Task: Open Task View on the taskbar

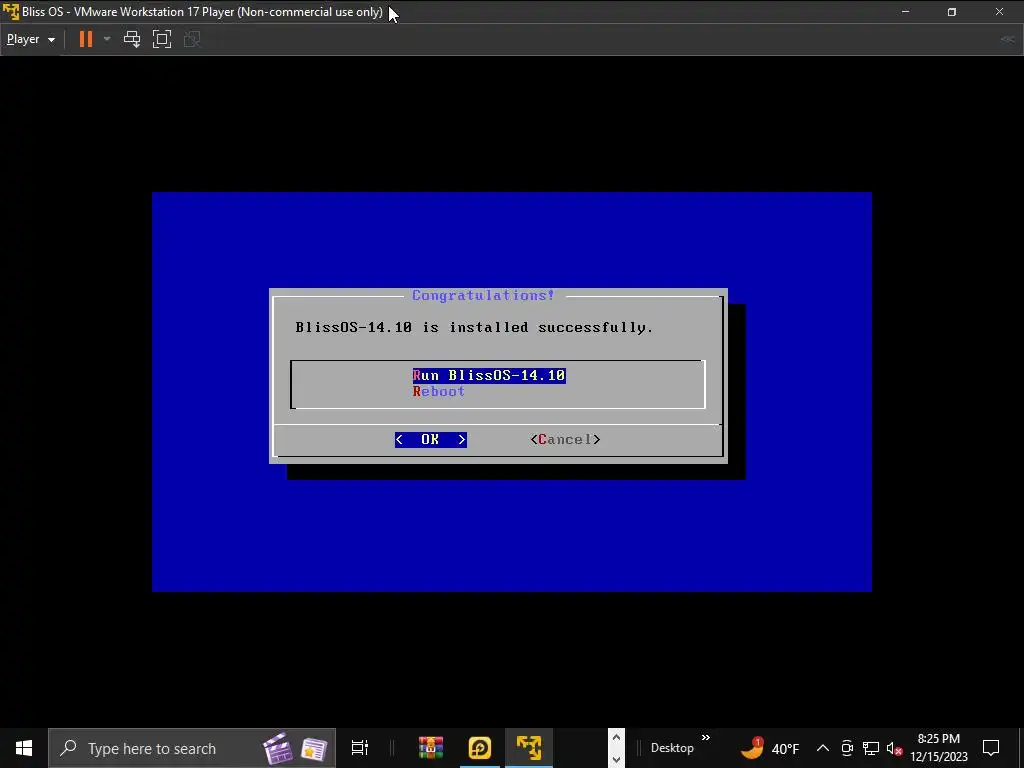Action: click(360, 748)
